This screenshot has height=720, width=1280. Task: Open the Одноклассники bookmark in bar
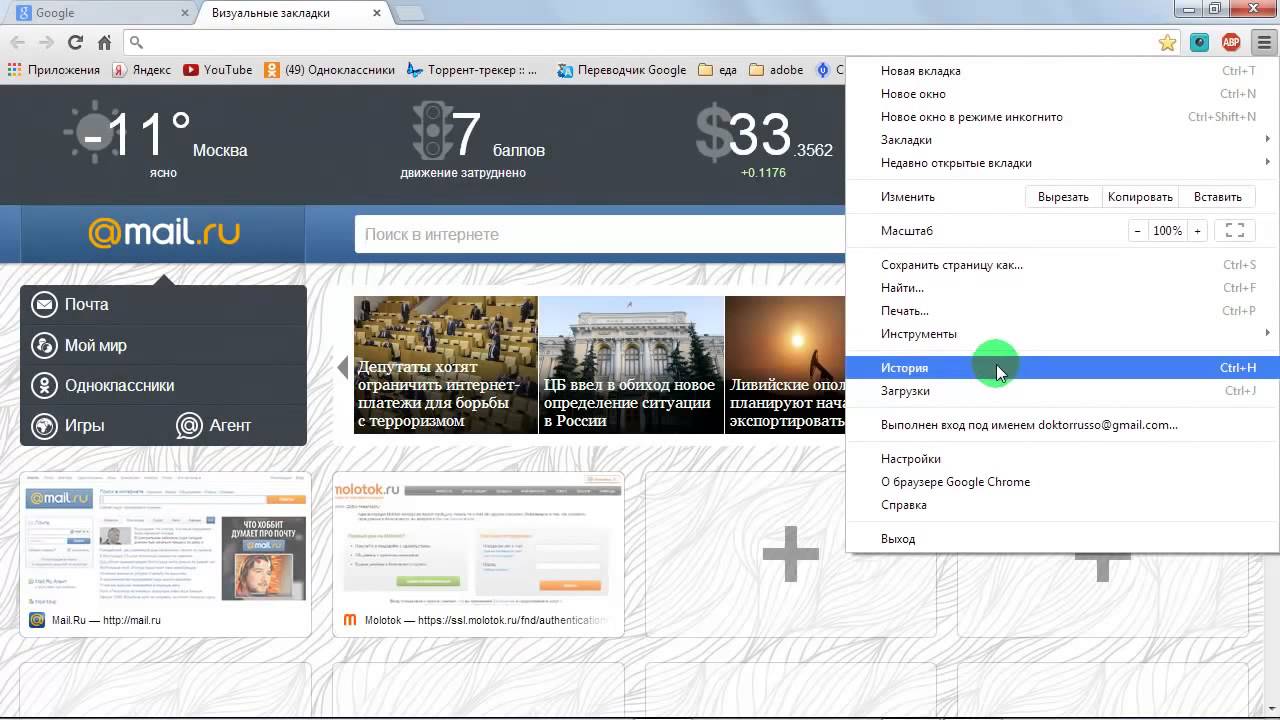(x=330, y=70)
